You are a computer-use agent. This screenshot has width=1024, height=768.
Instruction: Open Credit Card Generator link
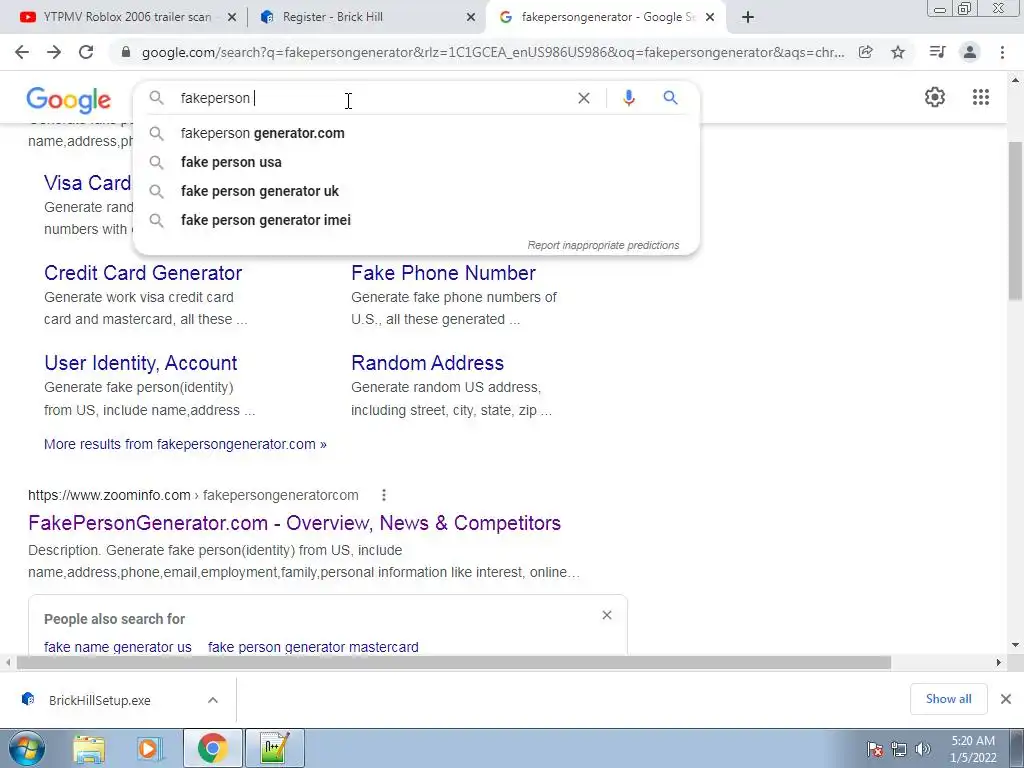(x=143, y=273)
